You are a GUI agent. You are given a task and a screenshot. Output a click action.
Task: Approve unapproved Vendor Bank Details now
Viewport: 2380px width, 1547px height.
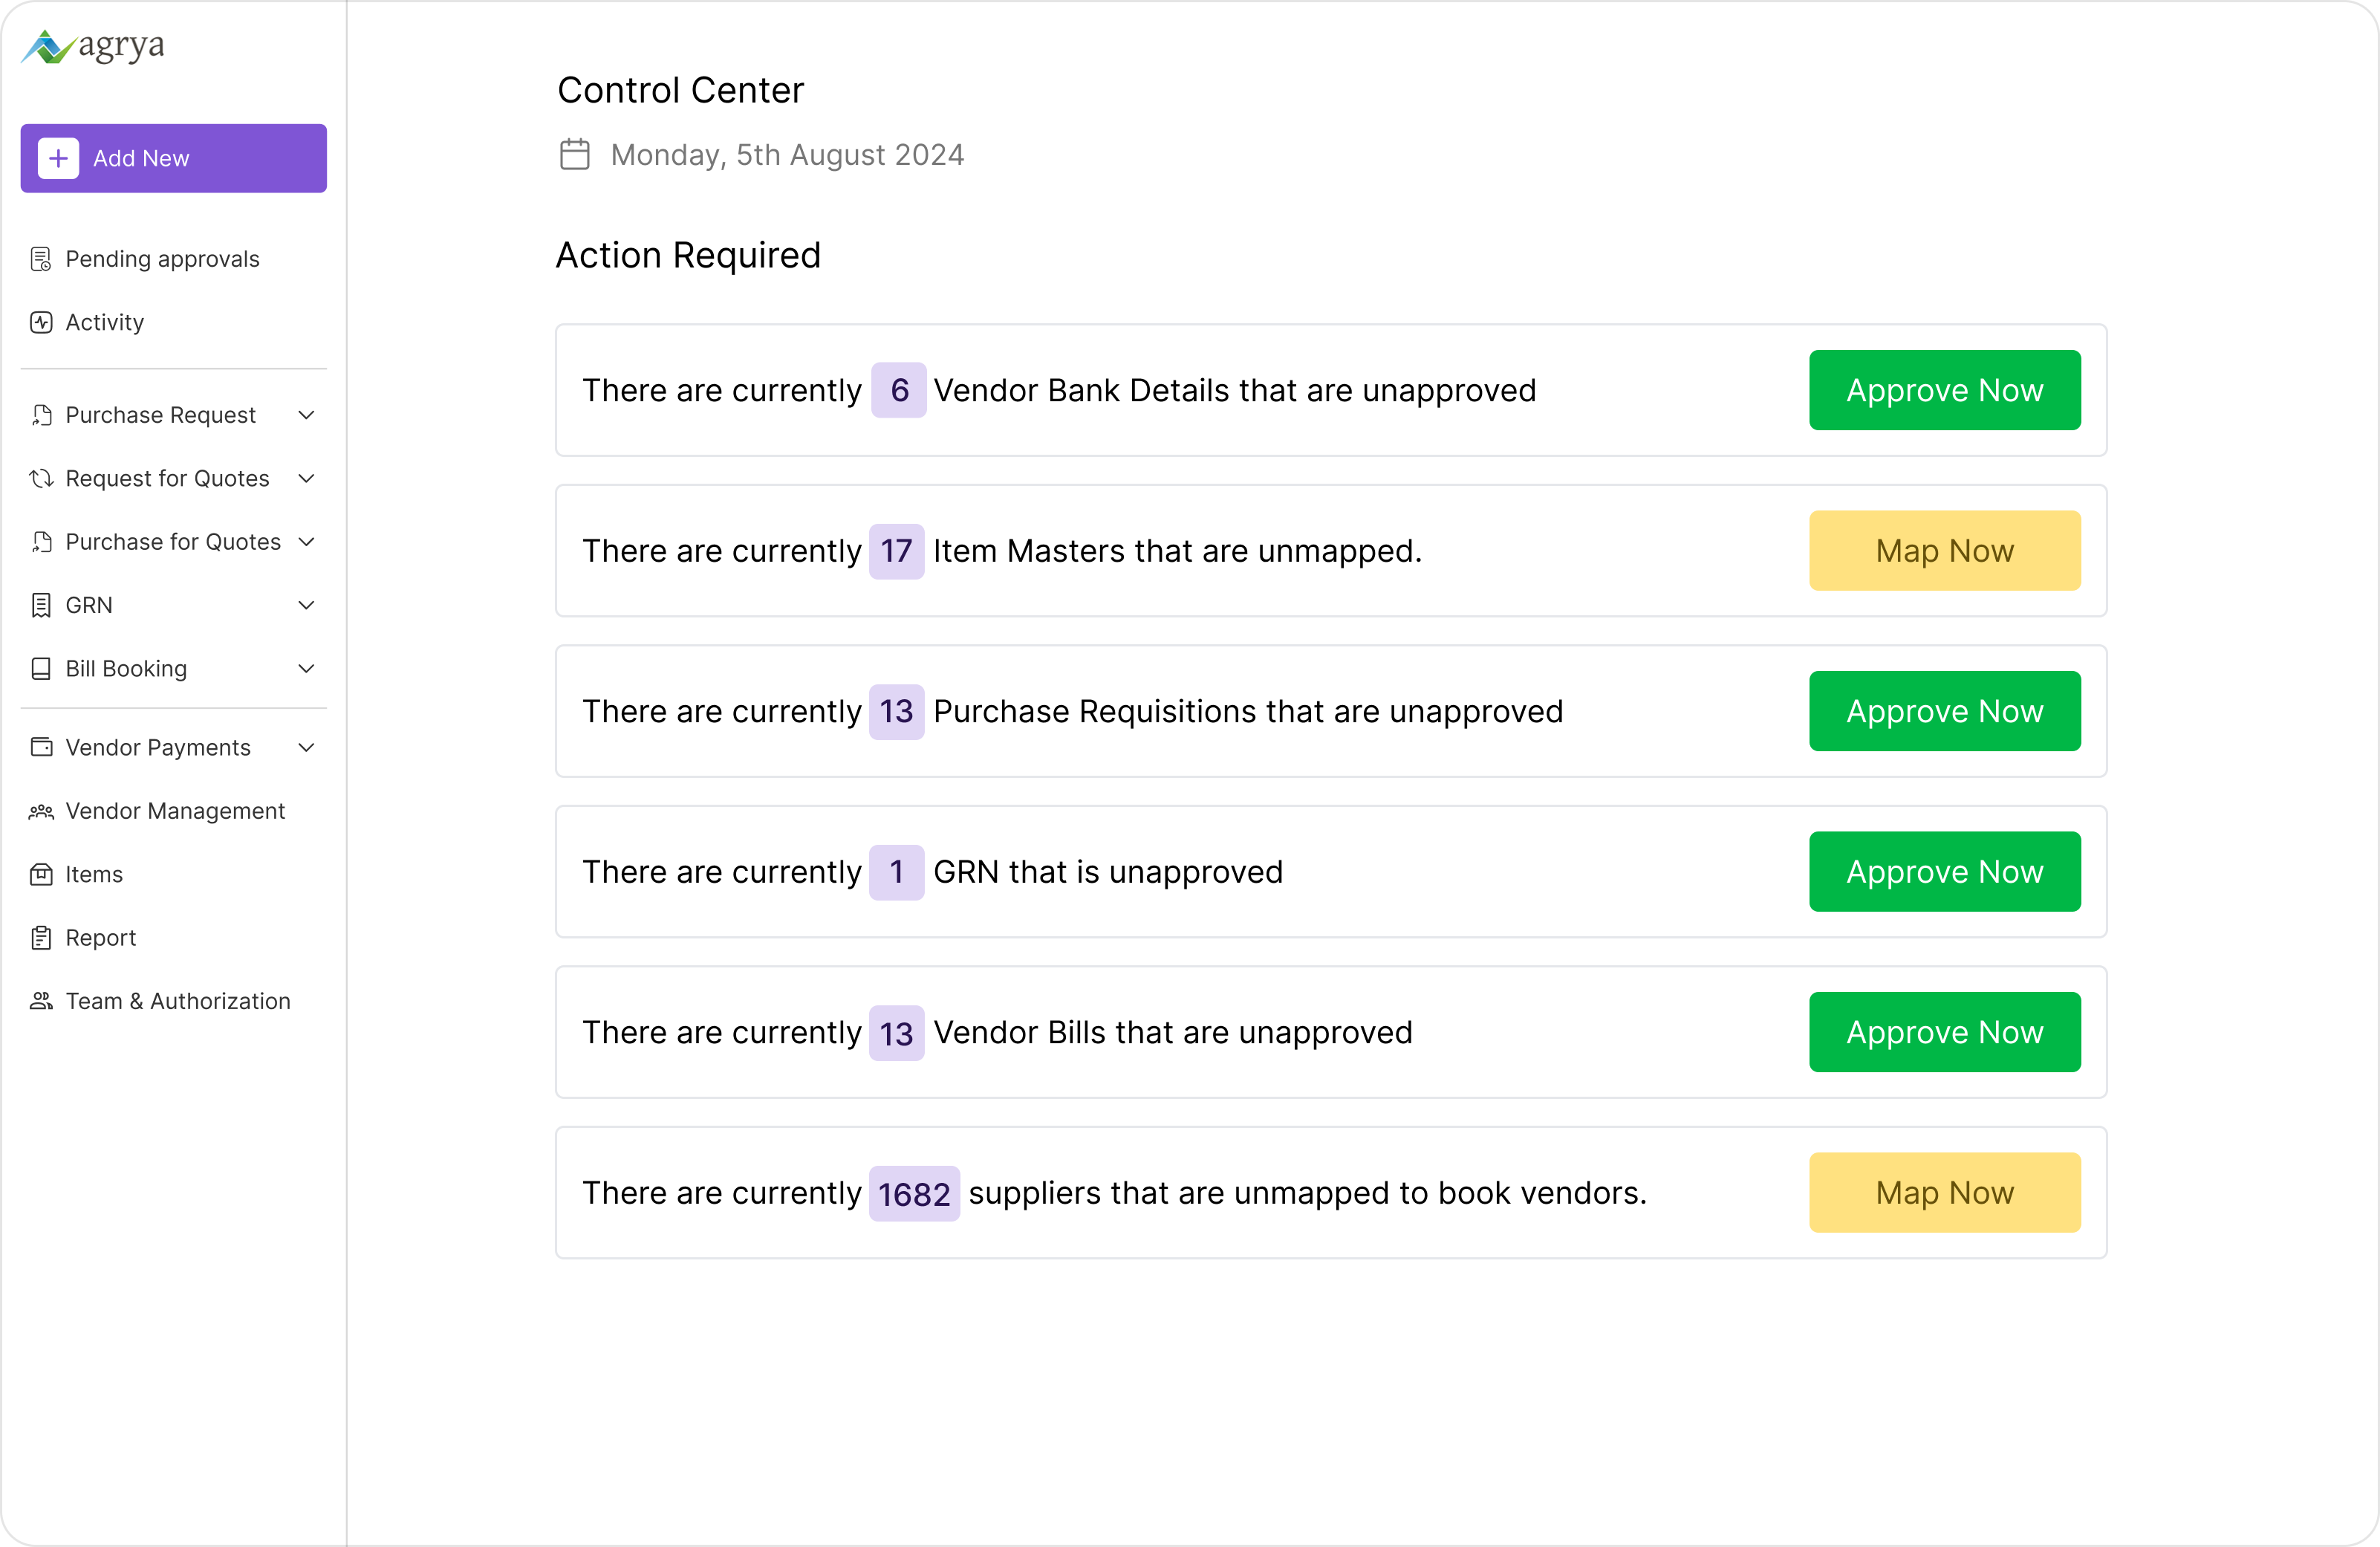1944,390
